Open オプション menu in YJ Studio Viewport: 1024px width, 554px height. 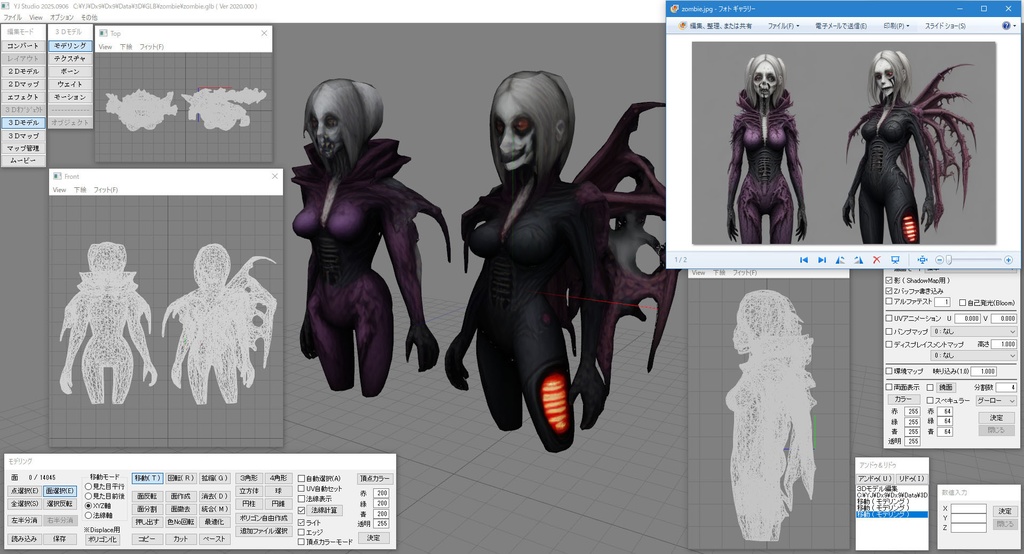pos(62,17)
